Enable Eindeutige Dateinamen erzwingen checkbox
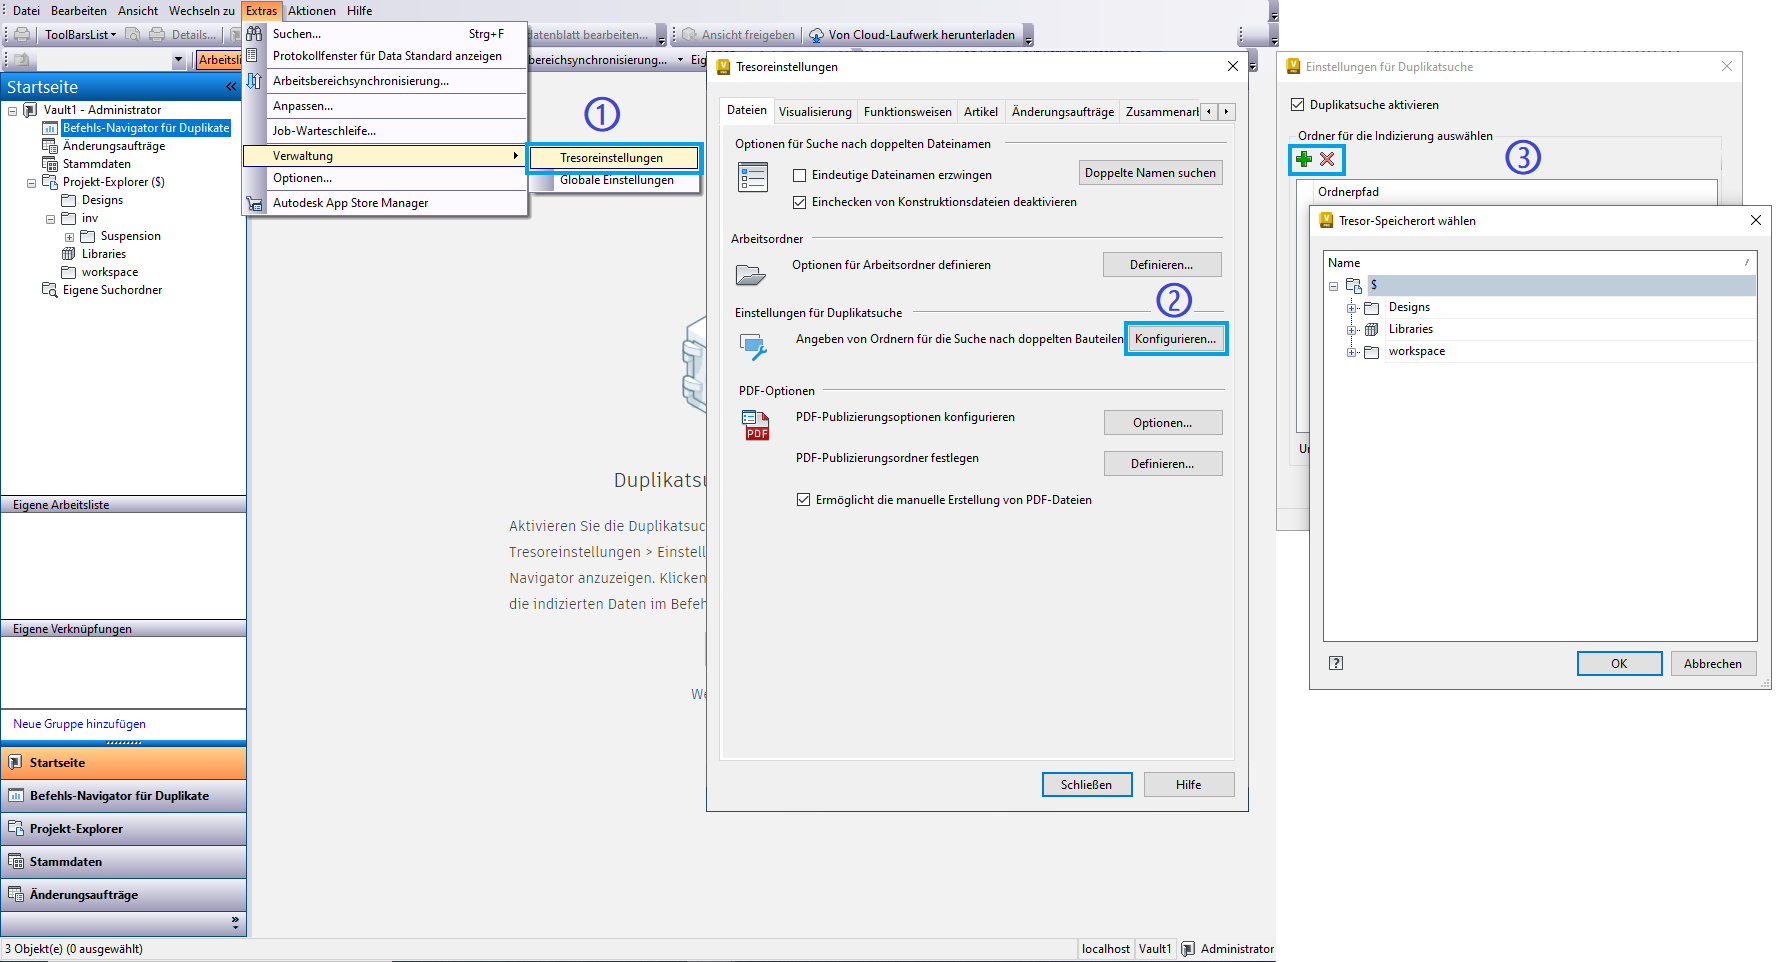 click(x=799, y=175)
